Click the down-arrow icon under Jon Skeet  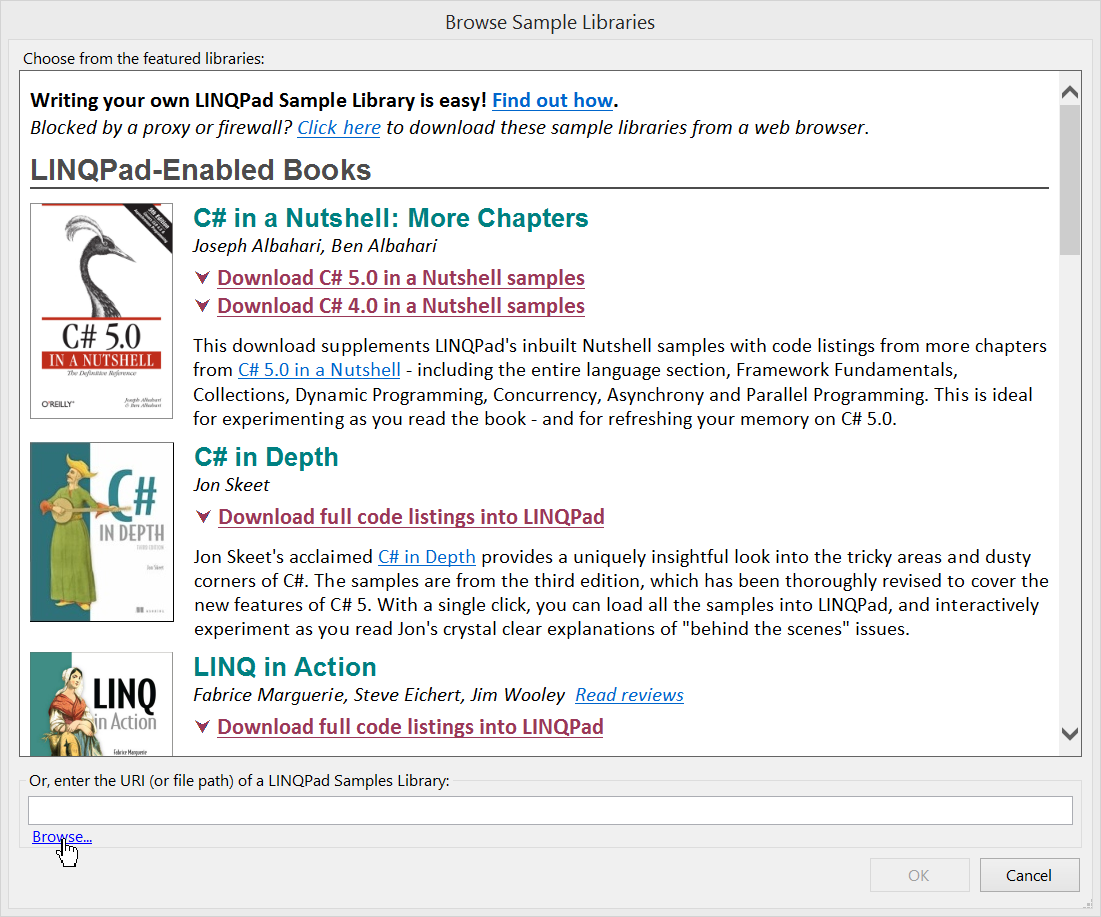click(x=203, y=517)
